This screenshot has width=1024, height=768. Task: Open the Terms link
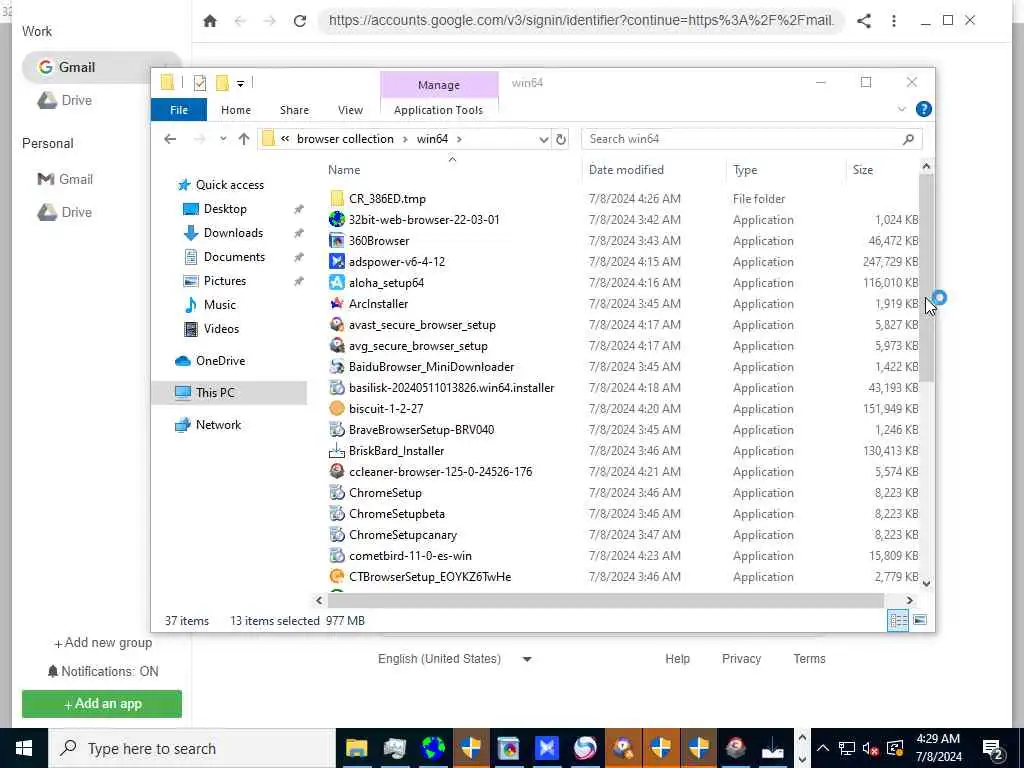pos(809,659)
